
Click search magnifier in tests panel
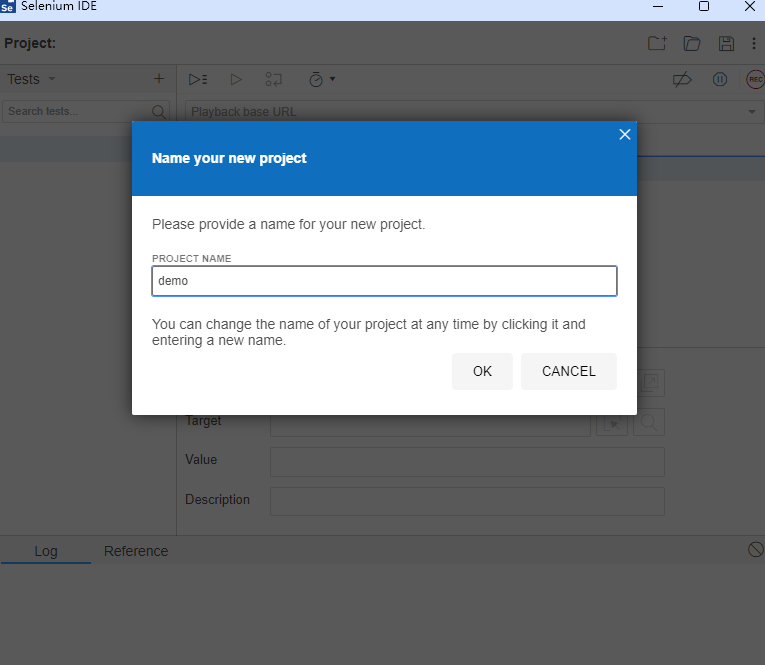coord(159,112)
